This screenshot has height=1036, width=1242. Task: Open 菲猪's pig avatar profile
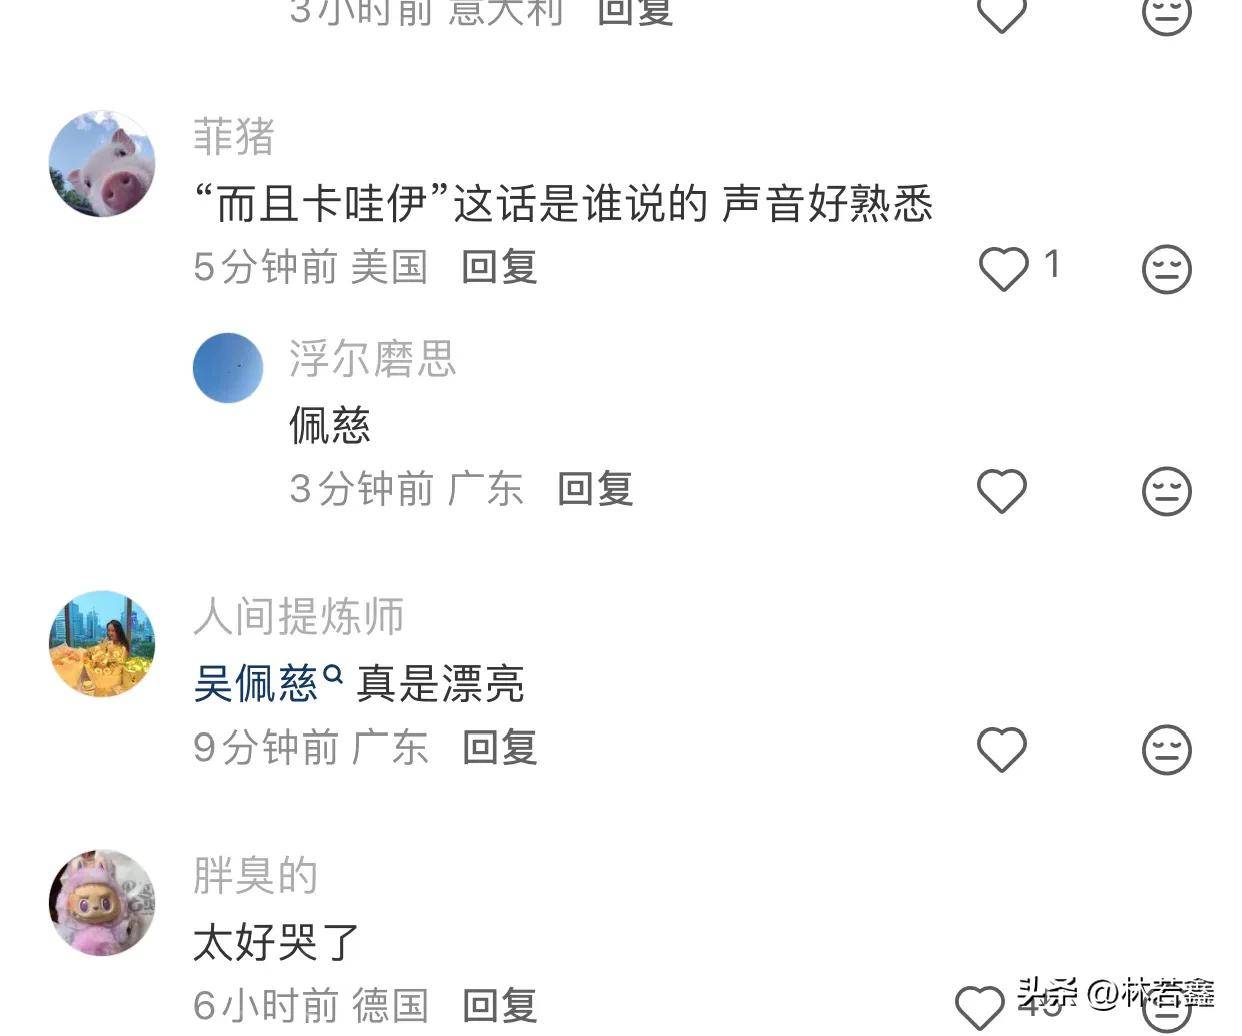click(x=102, y=164)
